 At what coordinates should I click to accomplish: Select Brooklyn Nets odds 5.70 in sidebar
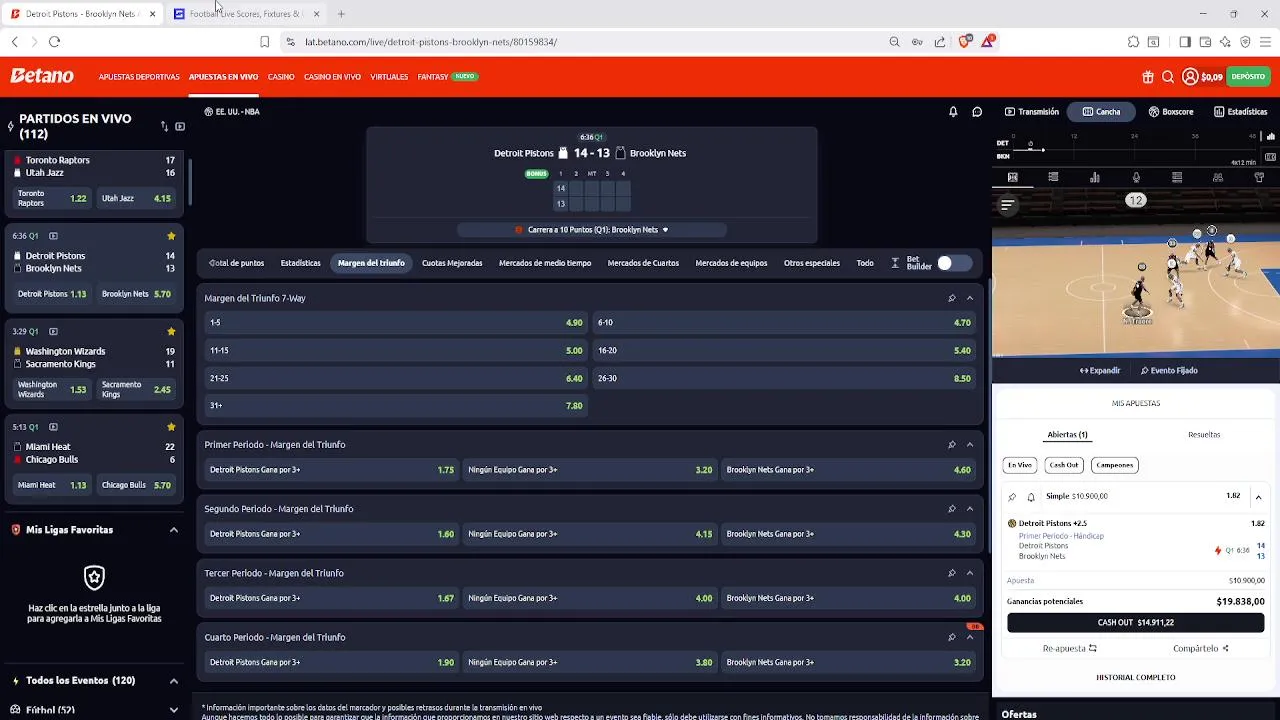[137, 294]
